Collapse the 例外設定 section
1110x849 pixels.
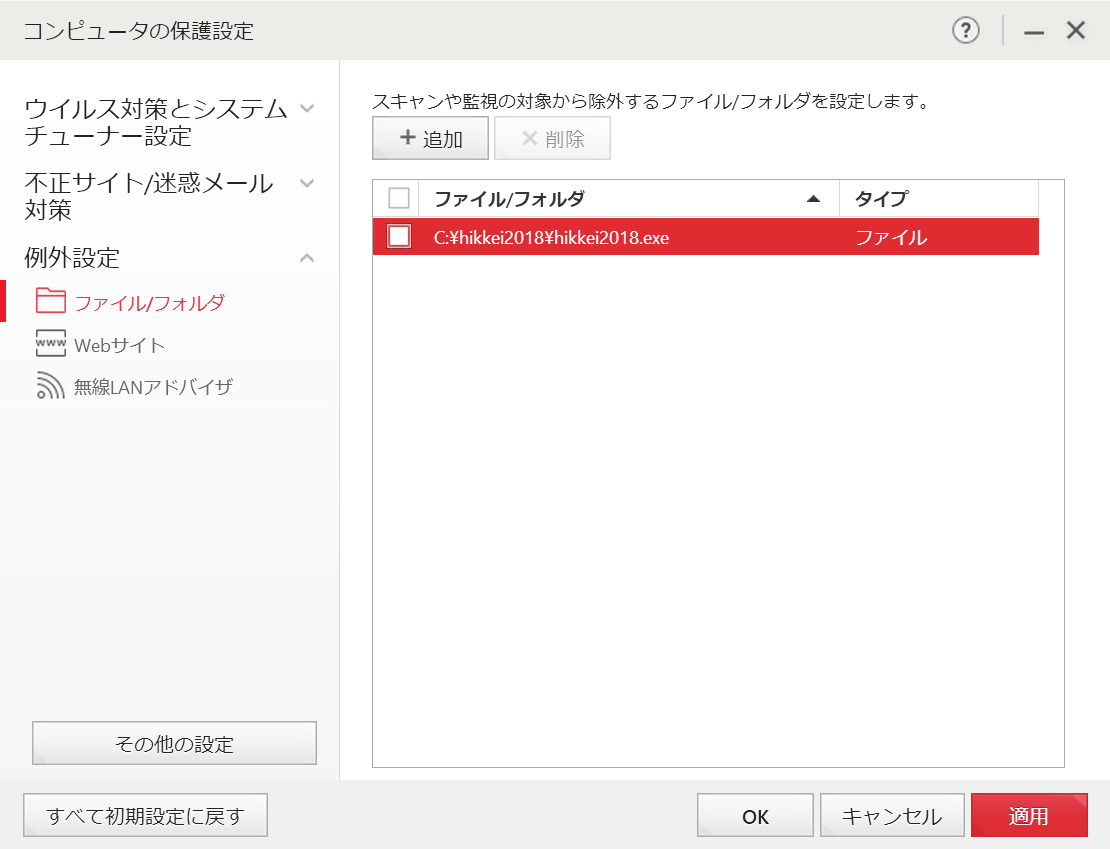[308, 258]
